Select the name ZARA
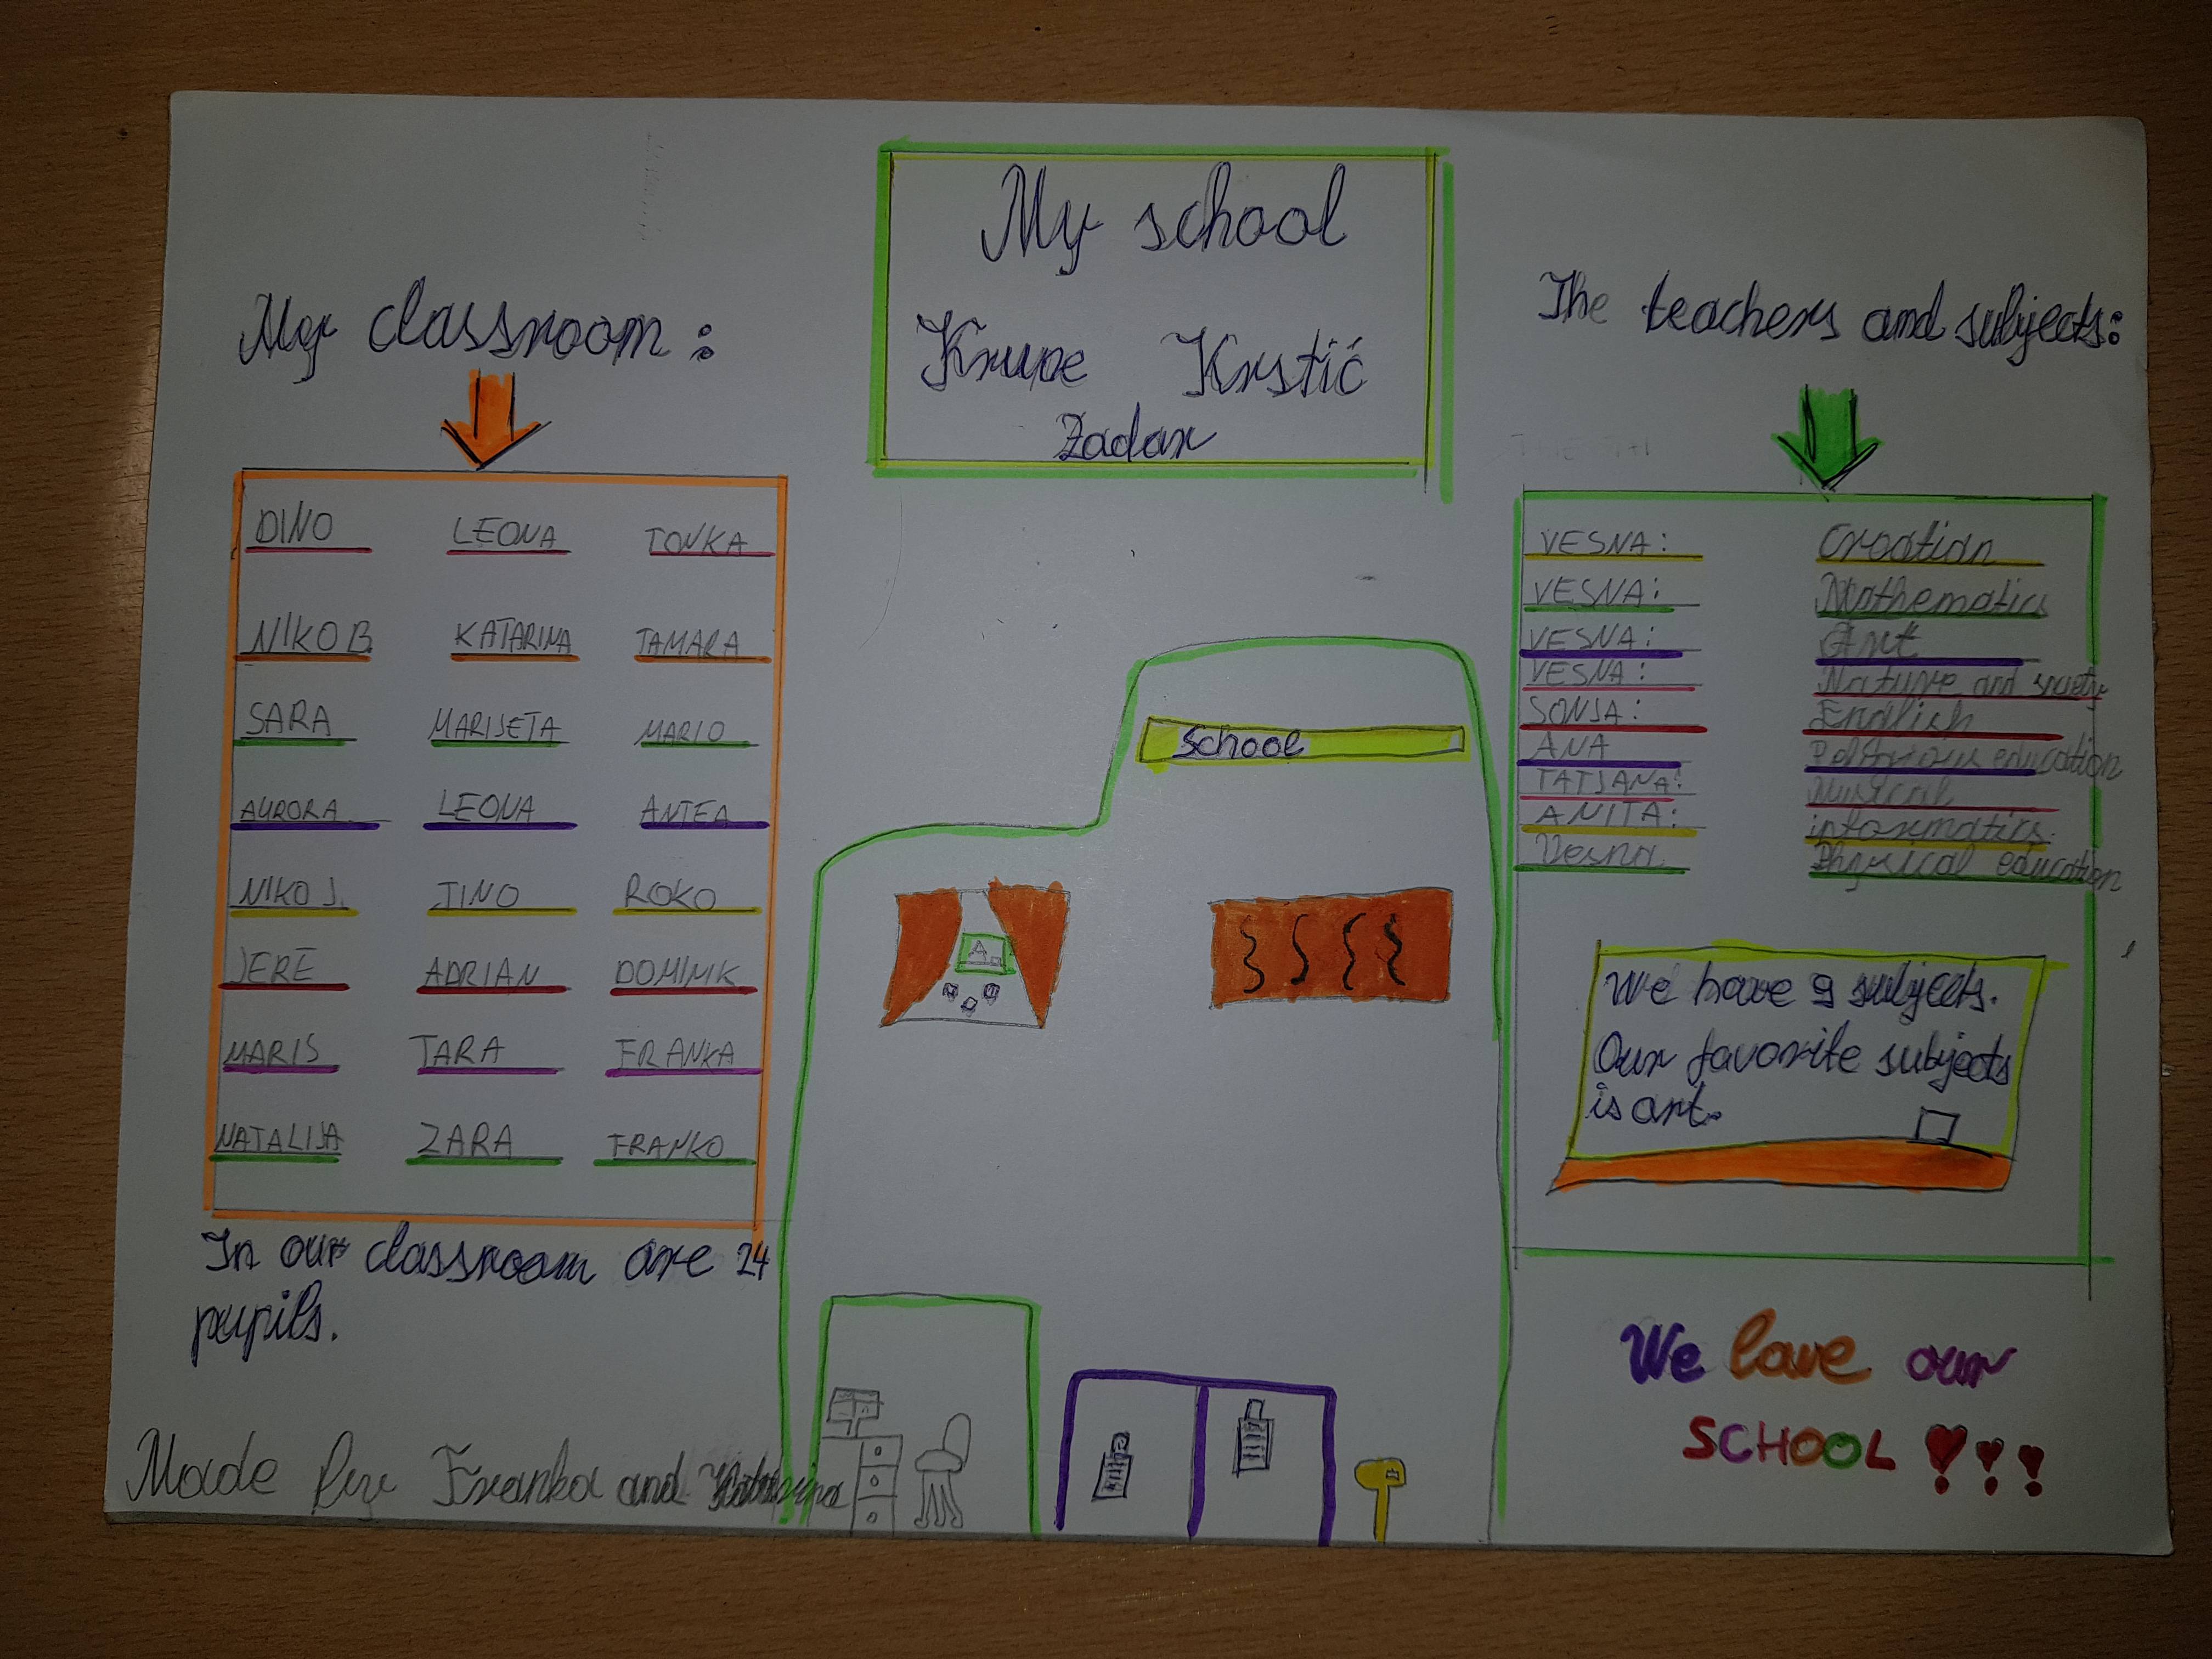Screen dimensions: 2212x1659 tap(466, 1140)
